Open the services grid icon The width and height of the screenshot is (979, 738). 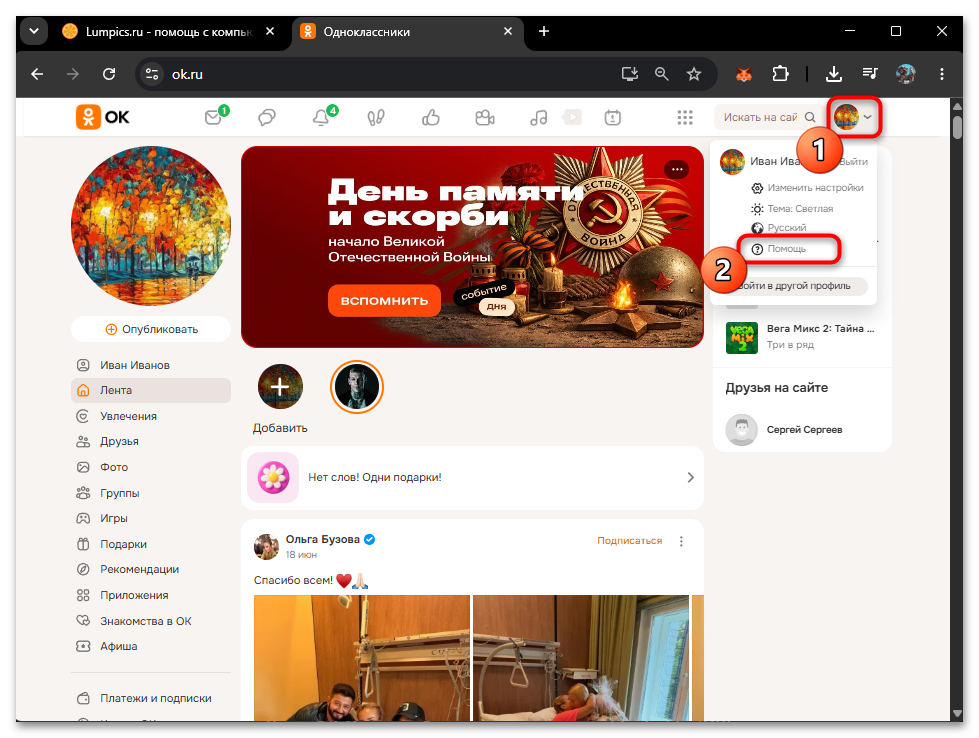(685, 117)
